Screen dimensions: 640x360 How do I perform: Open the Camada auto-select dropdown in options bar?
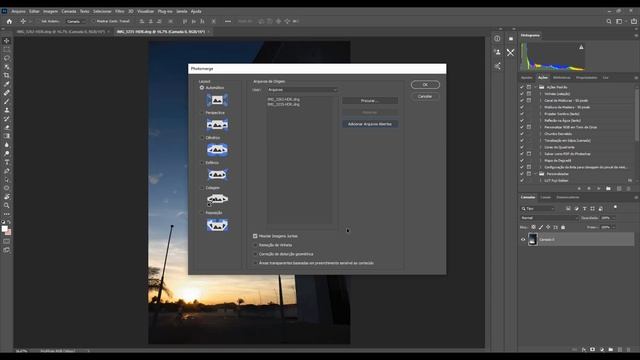point(76,21)
